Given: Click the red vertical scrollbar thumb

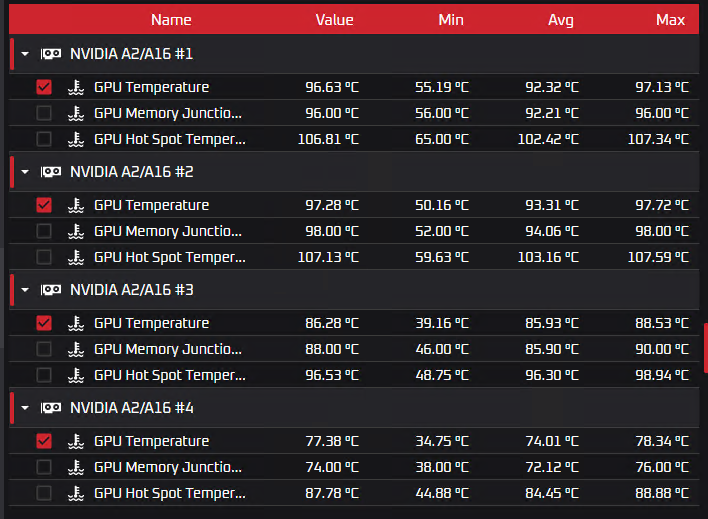Looking at the screenshot, I should 706,348.
